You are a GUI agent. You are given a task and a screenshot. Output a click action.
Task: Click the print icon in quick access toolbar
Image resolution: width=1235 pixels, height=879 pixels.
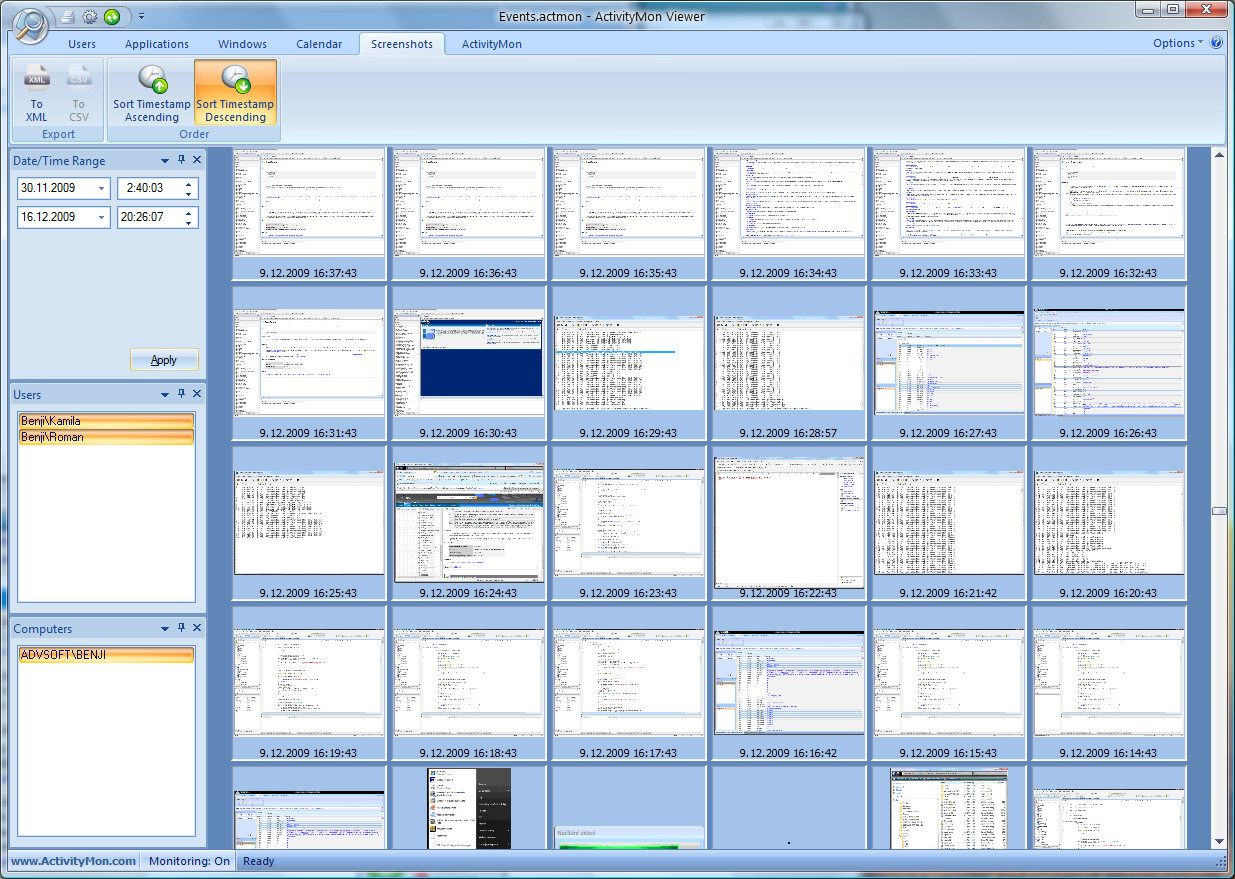tap(67, 16)
